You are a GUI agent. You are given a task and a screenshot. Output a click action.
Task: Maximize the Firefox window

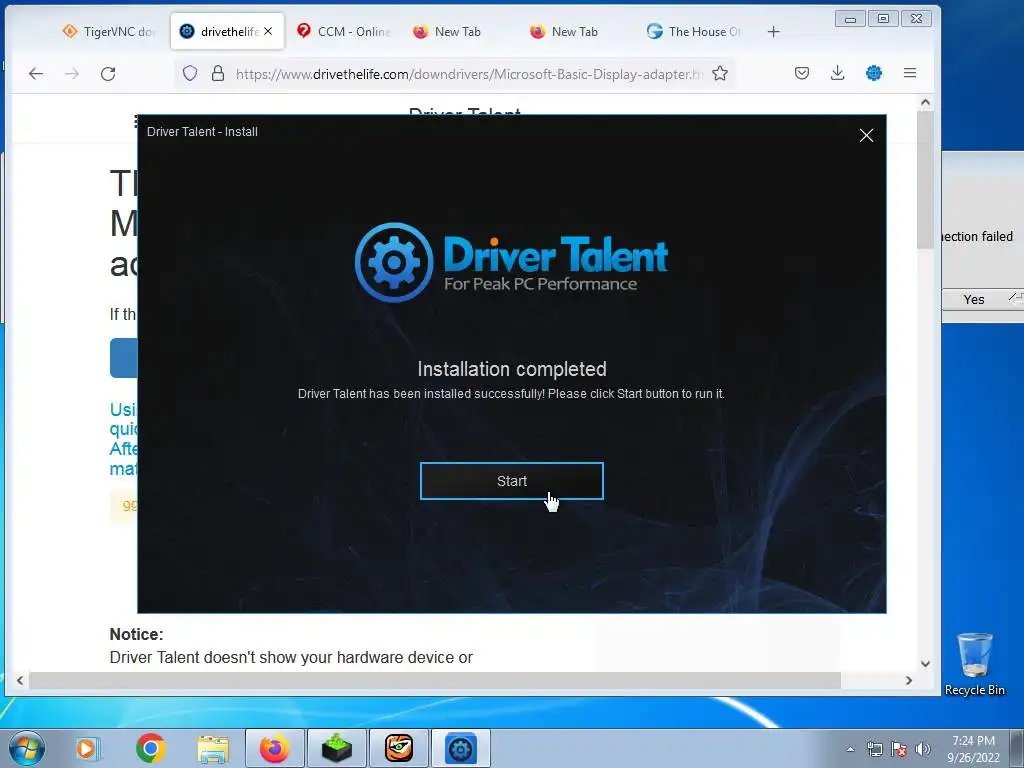[x=883, y=19]
